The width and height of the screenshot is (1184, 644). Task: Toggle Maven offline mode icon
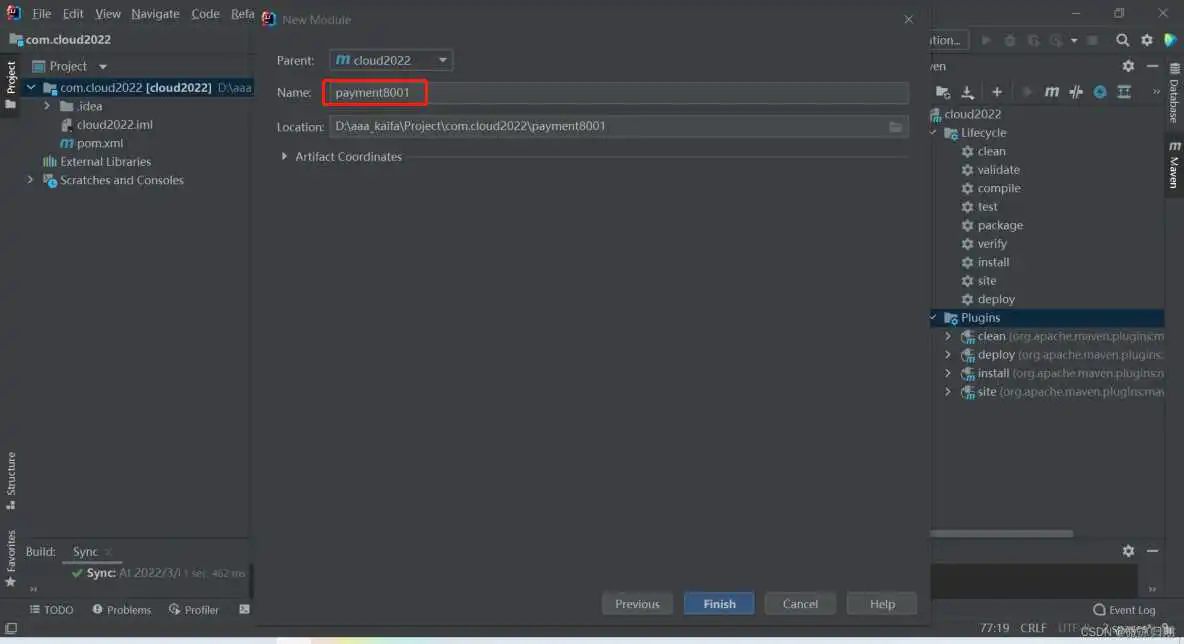pyautogui.click(x=1076, y=92)
